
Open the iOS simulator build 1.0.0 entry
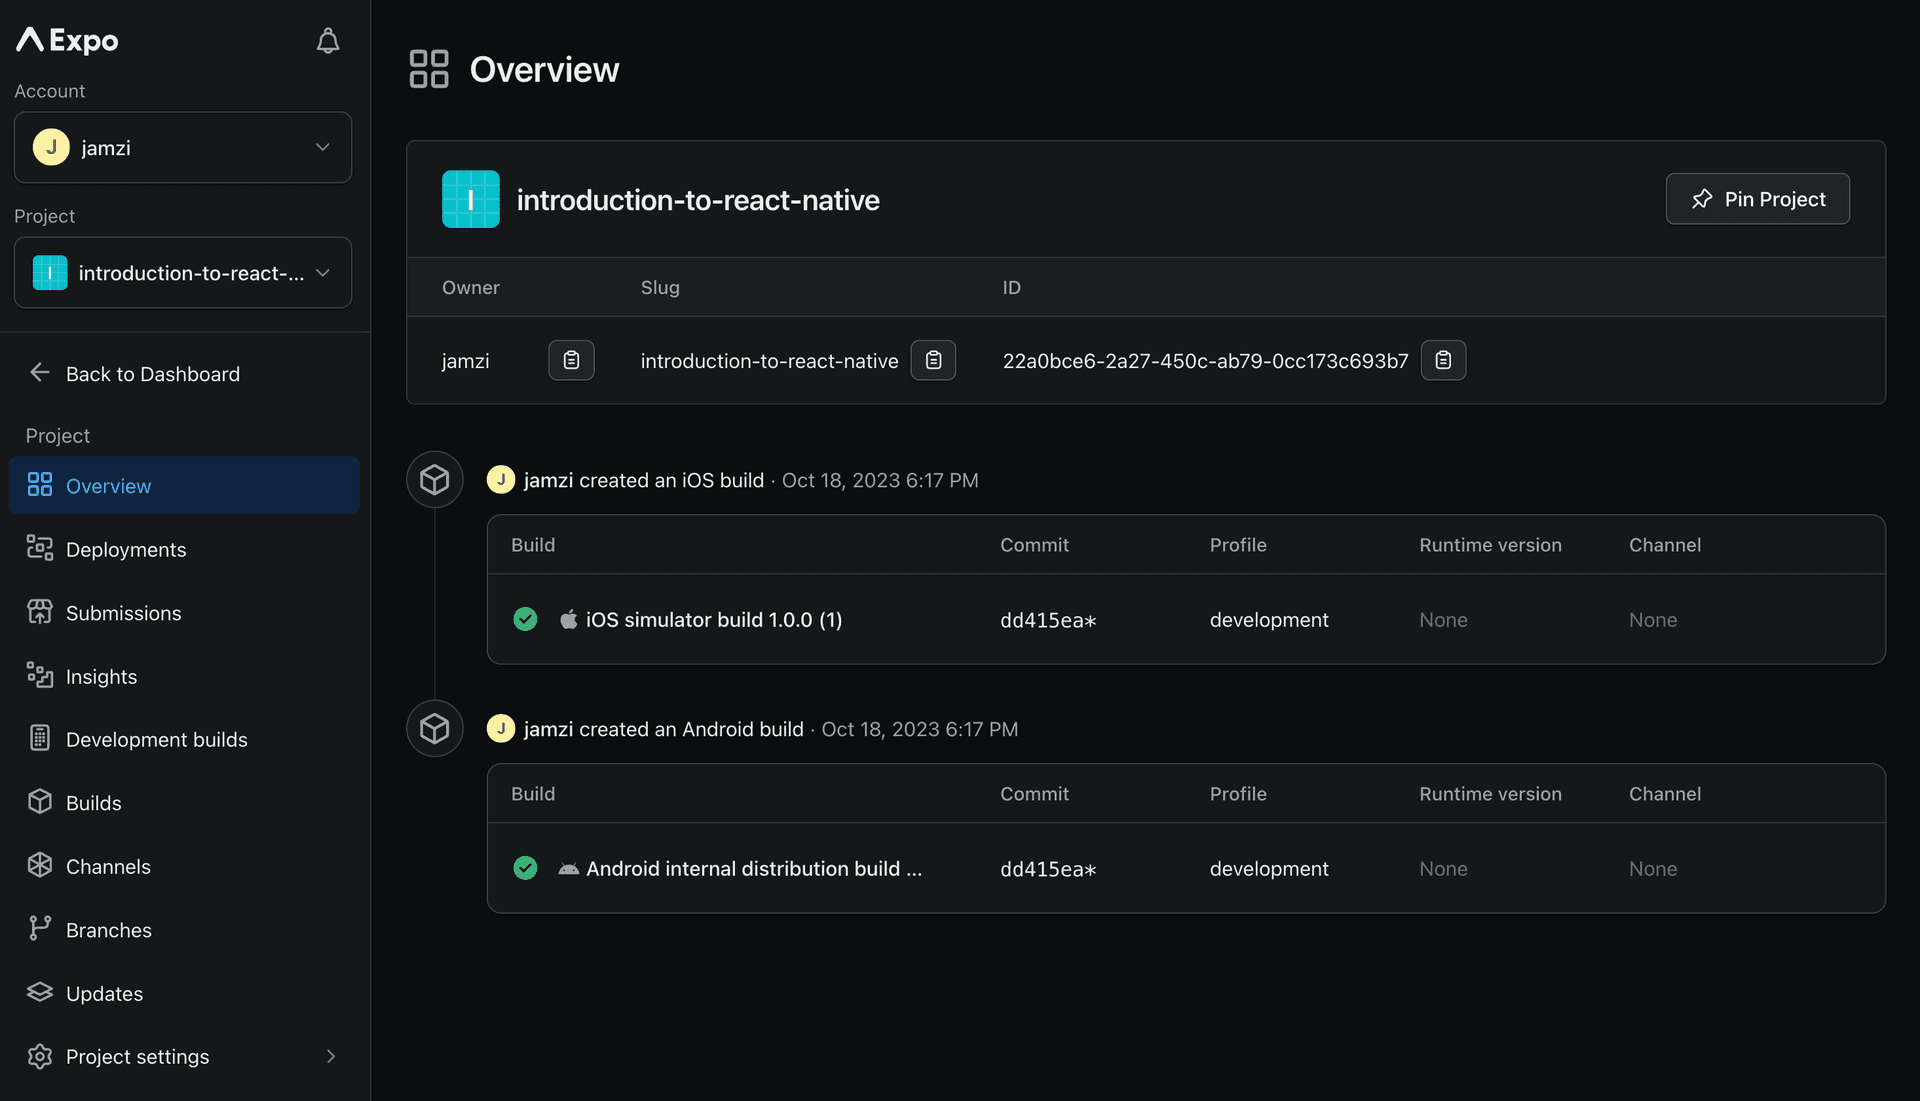[714, 619]
